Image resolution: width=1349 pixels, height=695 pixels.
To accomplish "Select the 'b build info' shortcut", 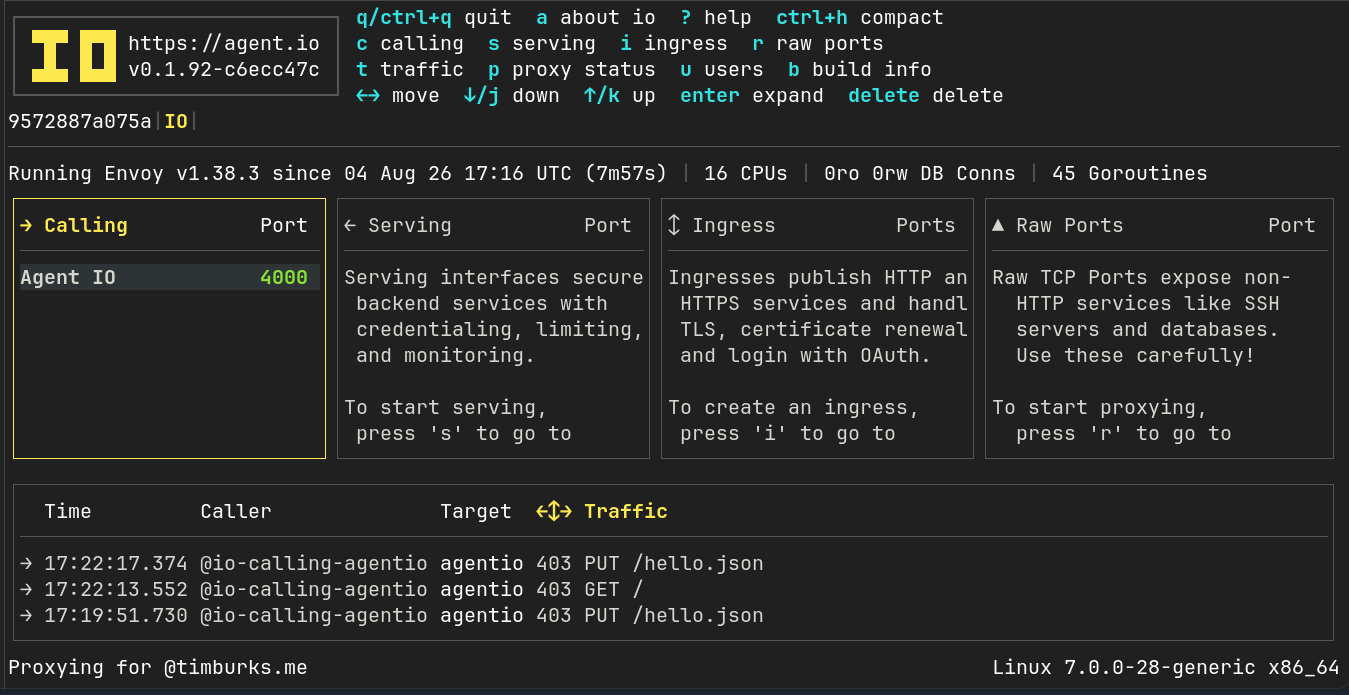I will coord(860,70).
